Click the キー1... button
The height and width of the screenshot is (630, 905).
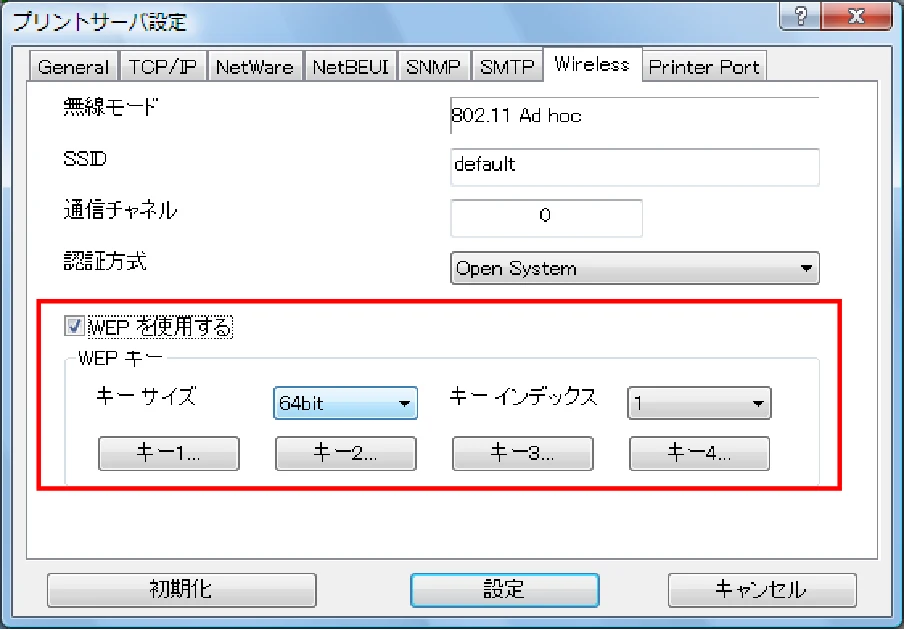[169, 453]
